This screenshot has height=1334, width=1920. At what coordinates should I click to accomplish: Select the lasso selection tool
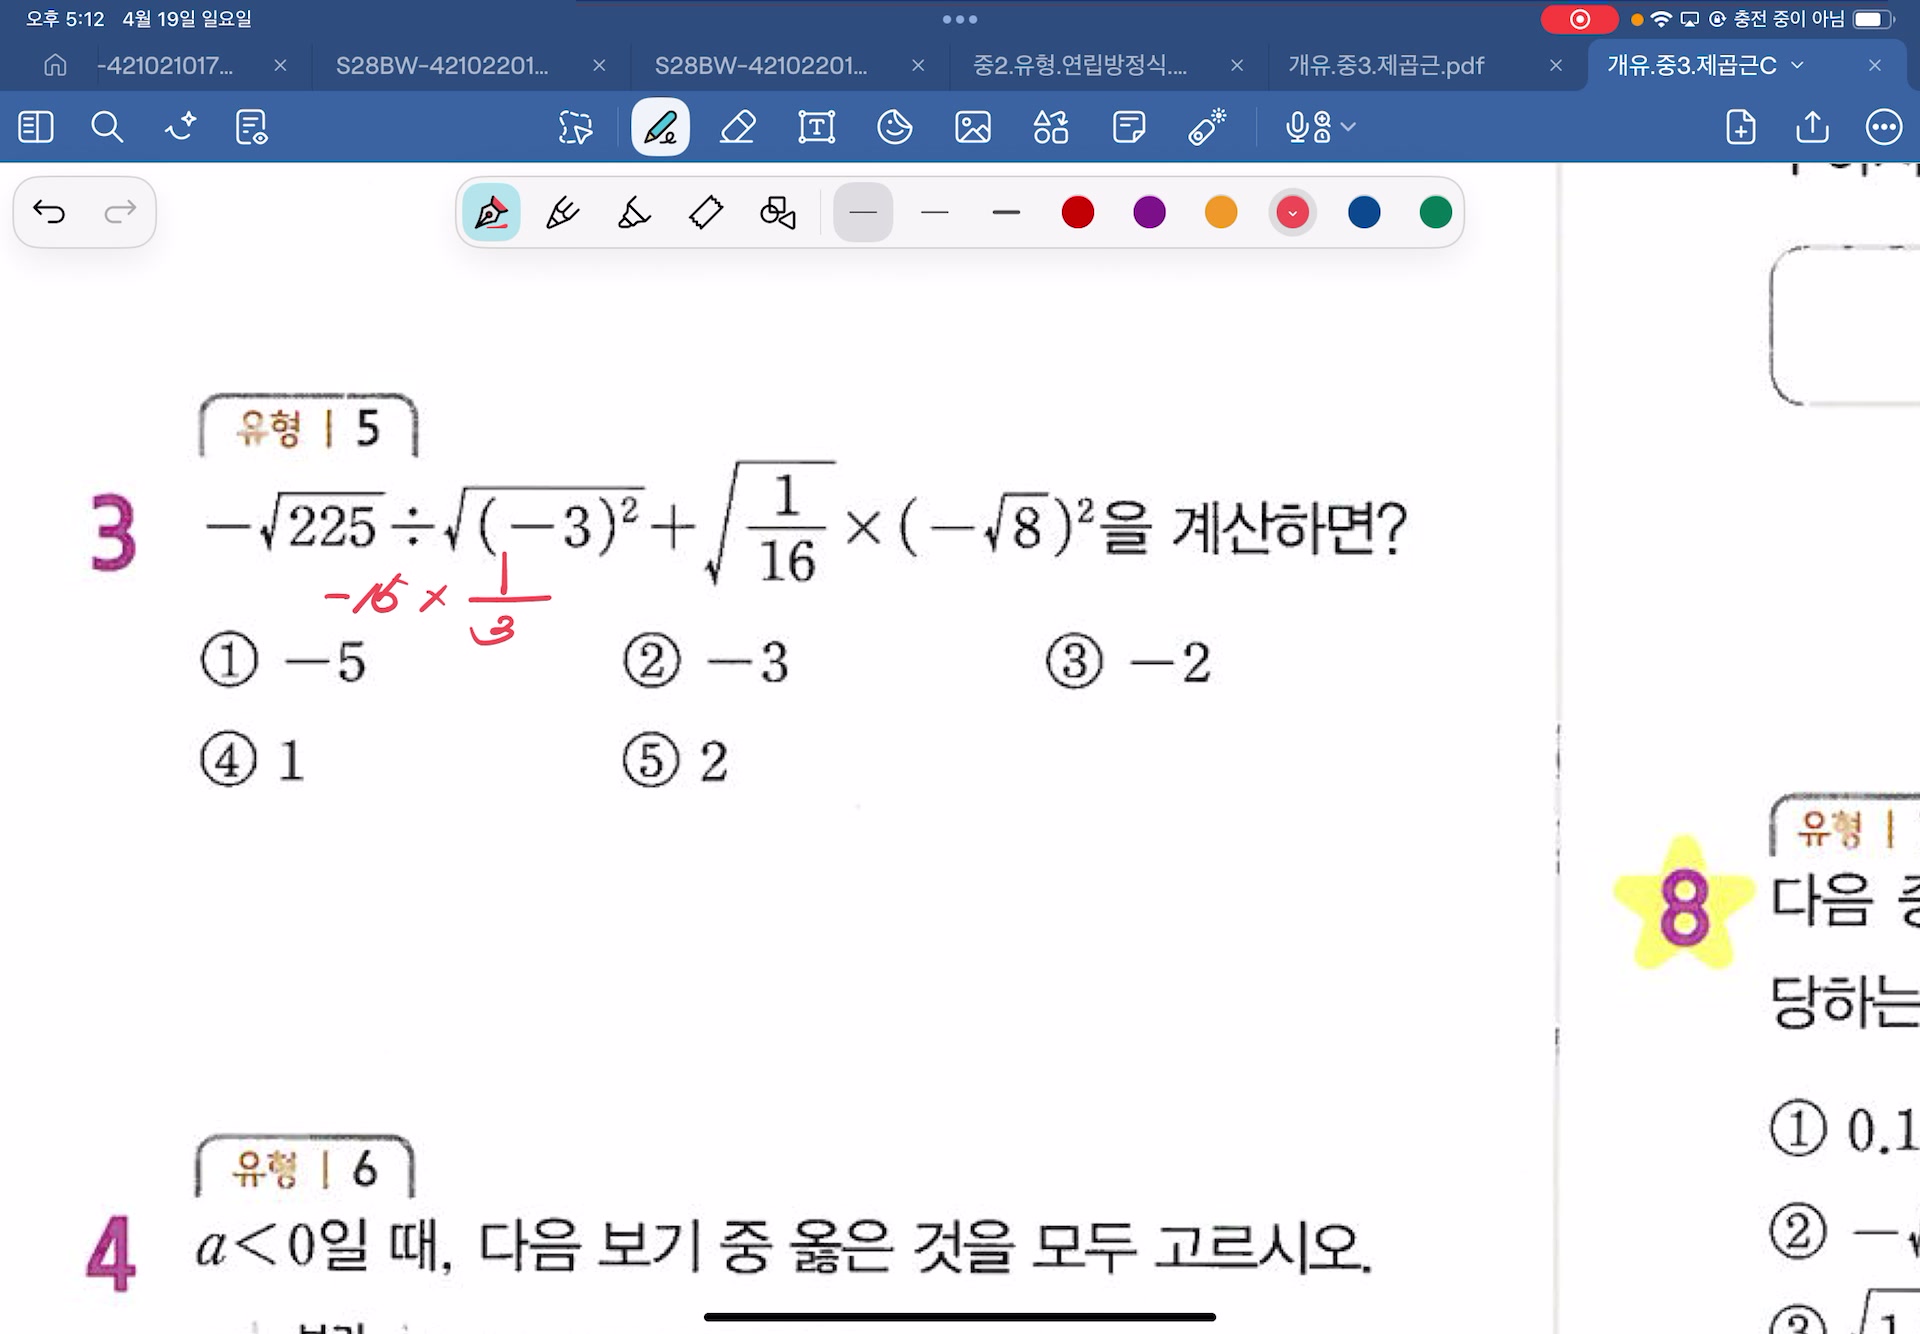pos(575,127)
